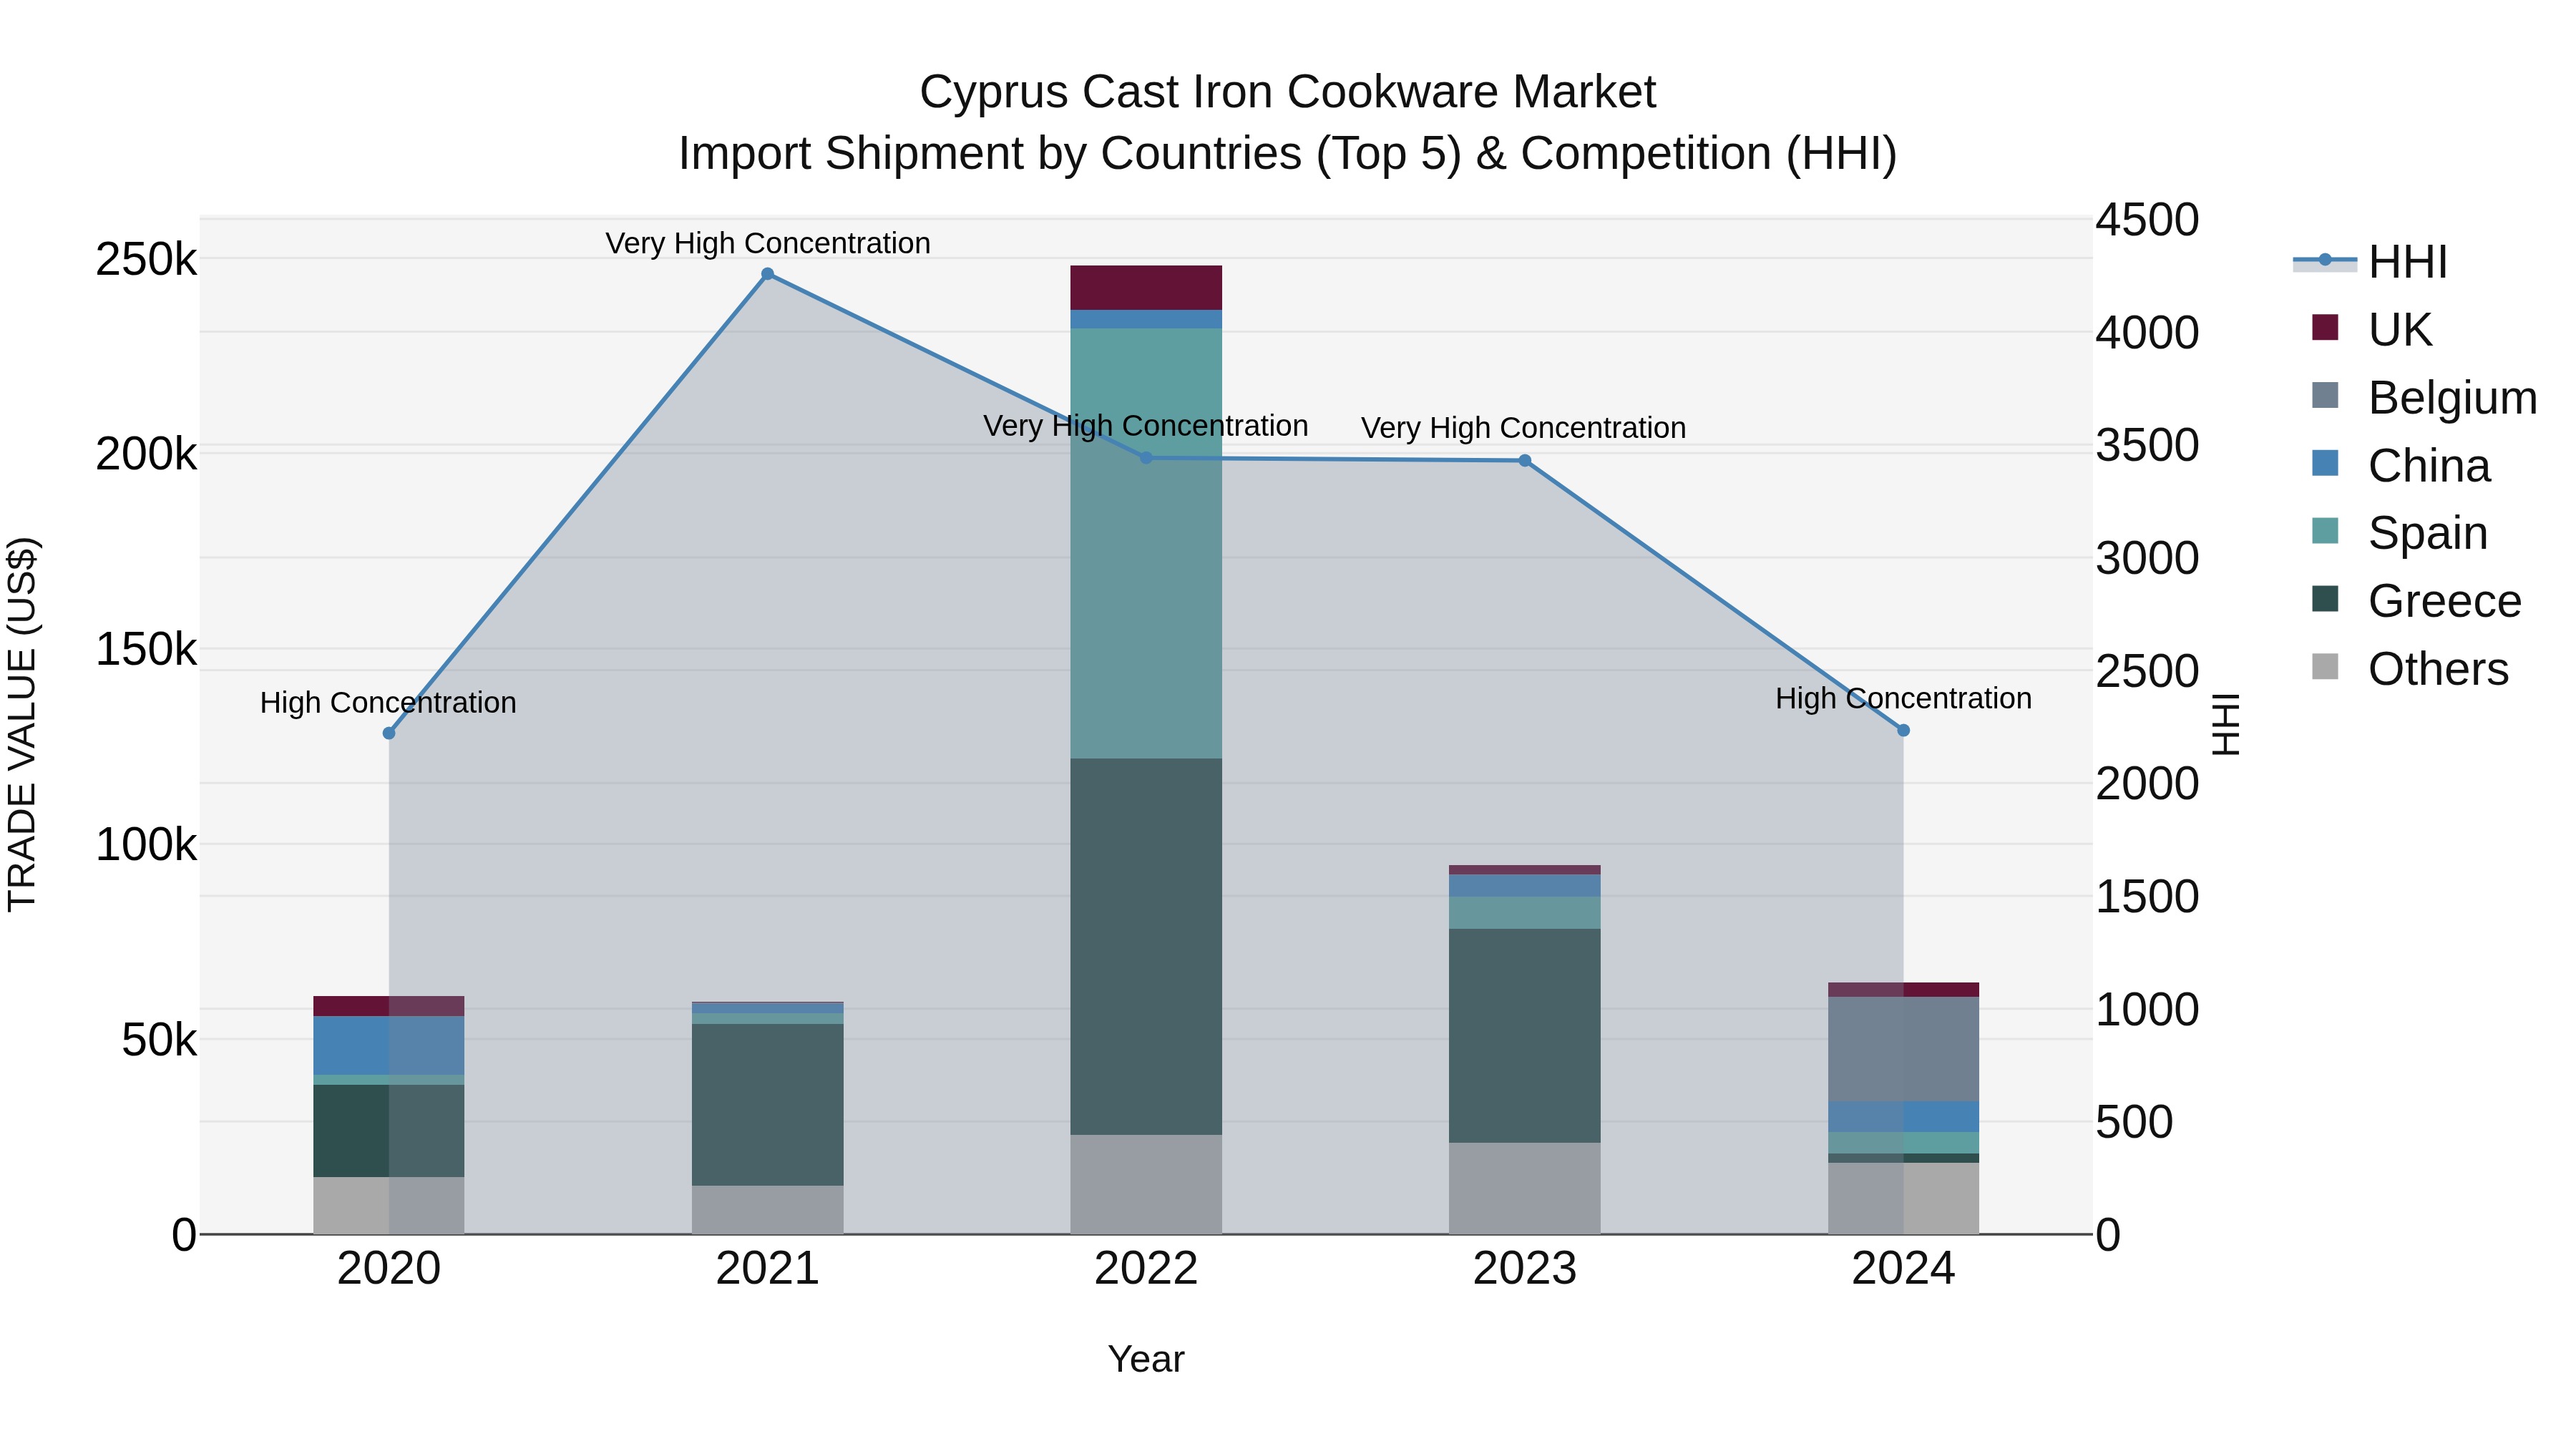This screenshot has height=1449, width=2576.
Task: Click the UK segment atop the 2022 bar
Action: pos(1146,288)
